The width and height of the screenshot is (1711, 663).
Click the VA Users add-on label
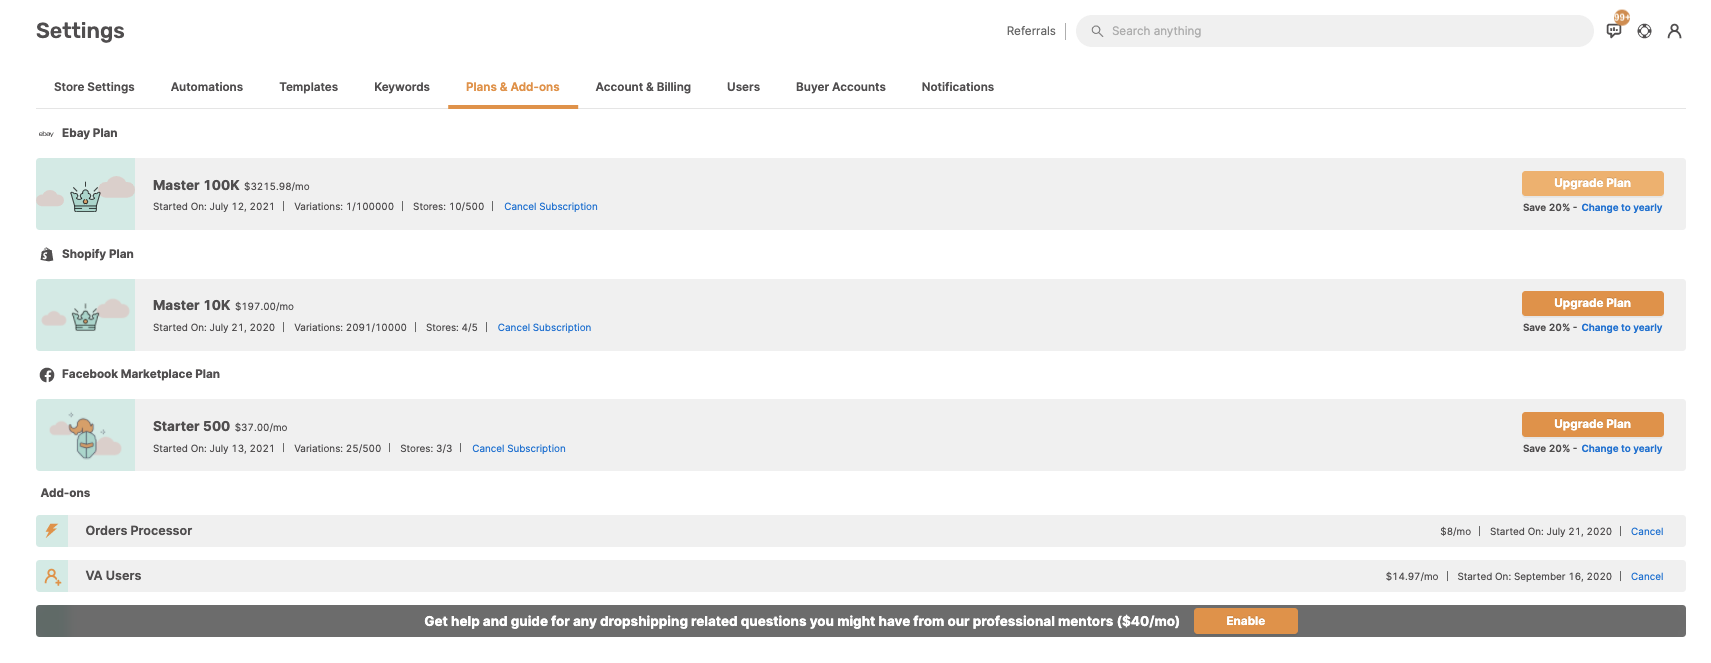point(114,576)
